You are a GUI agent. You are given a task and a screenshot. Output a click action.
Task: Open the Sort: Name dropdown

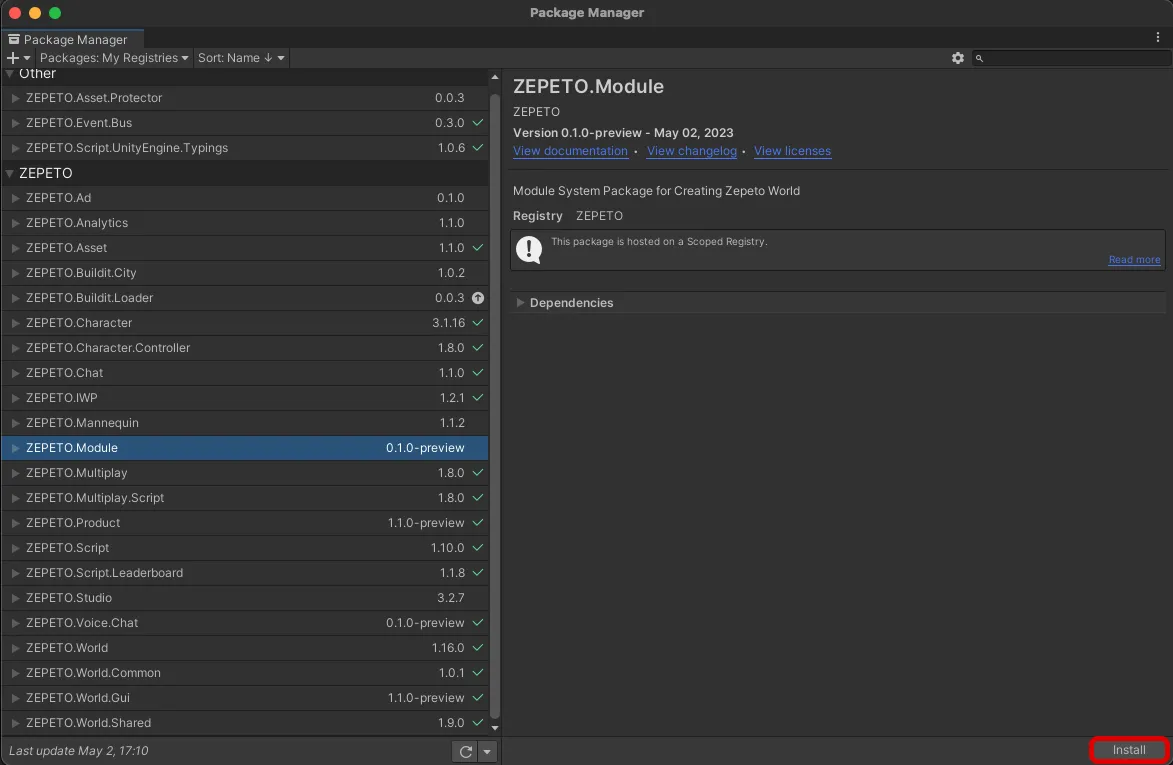tap(241, 58)
